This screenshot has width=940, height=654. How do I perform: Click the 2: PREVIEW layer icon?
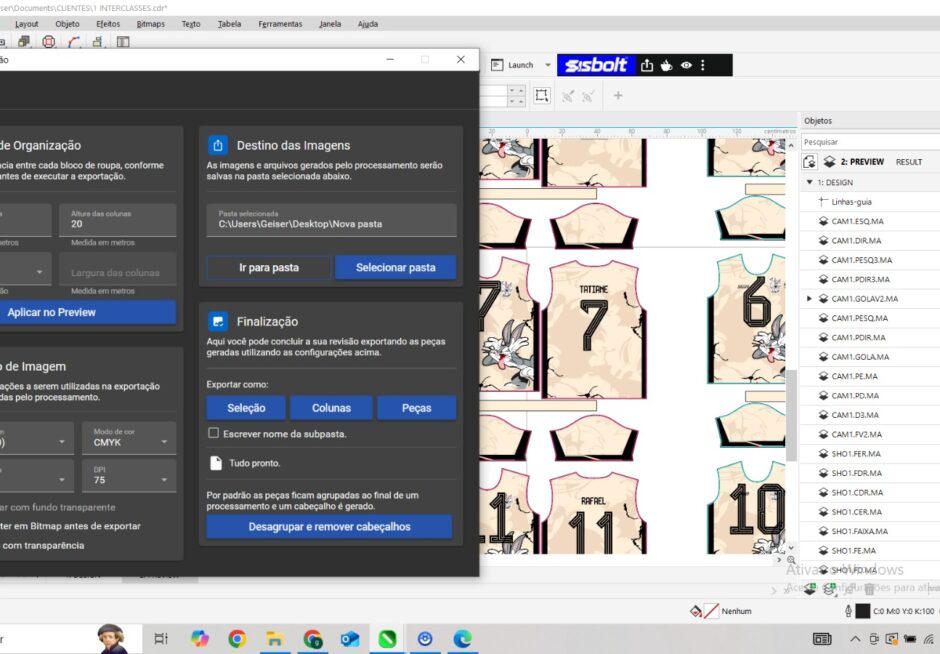(830, 162)
